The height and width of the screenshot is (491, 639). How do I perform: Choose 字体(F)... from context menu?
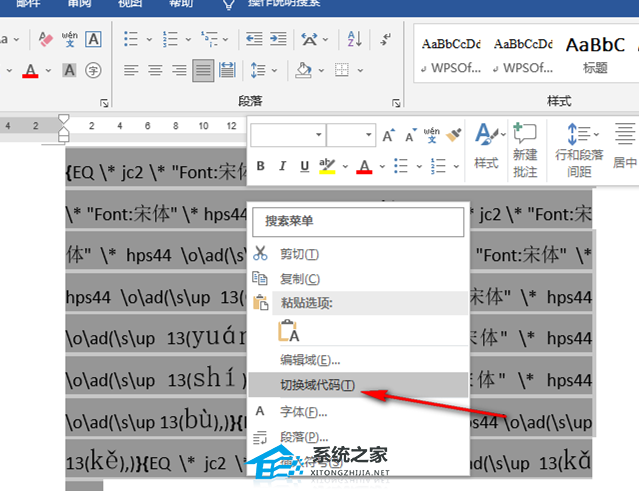click(358, 412)
